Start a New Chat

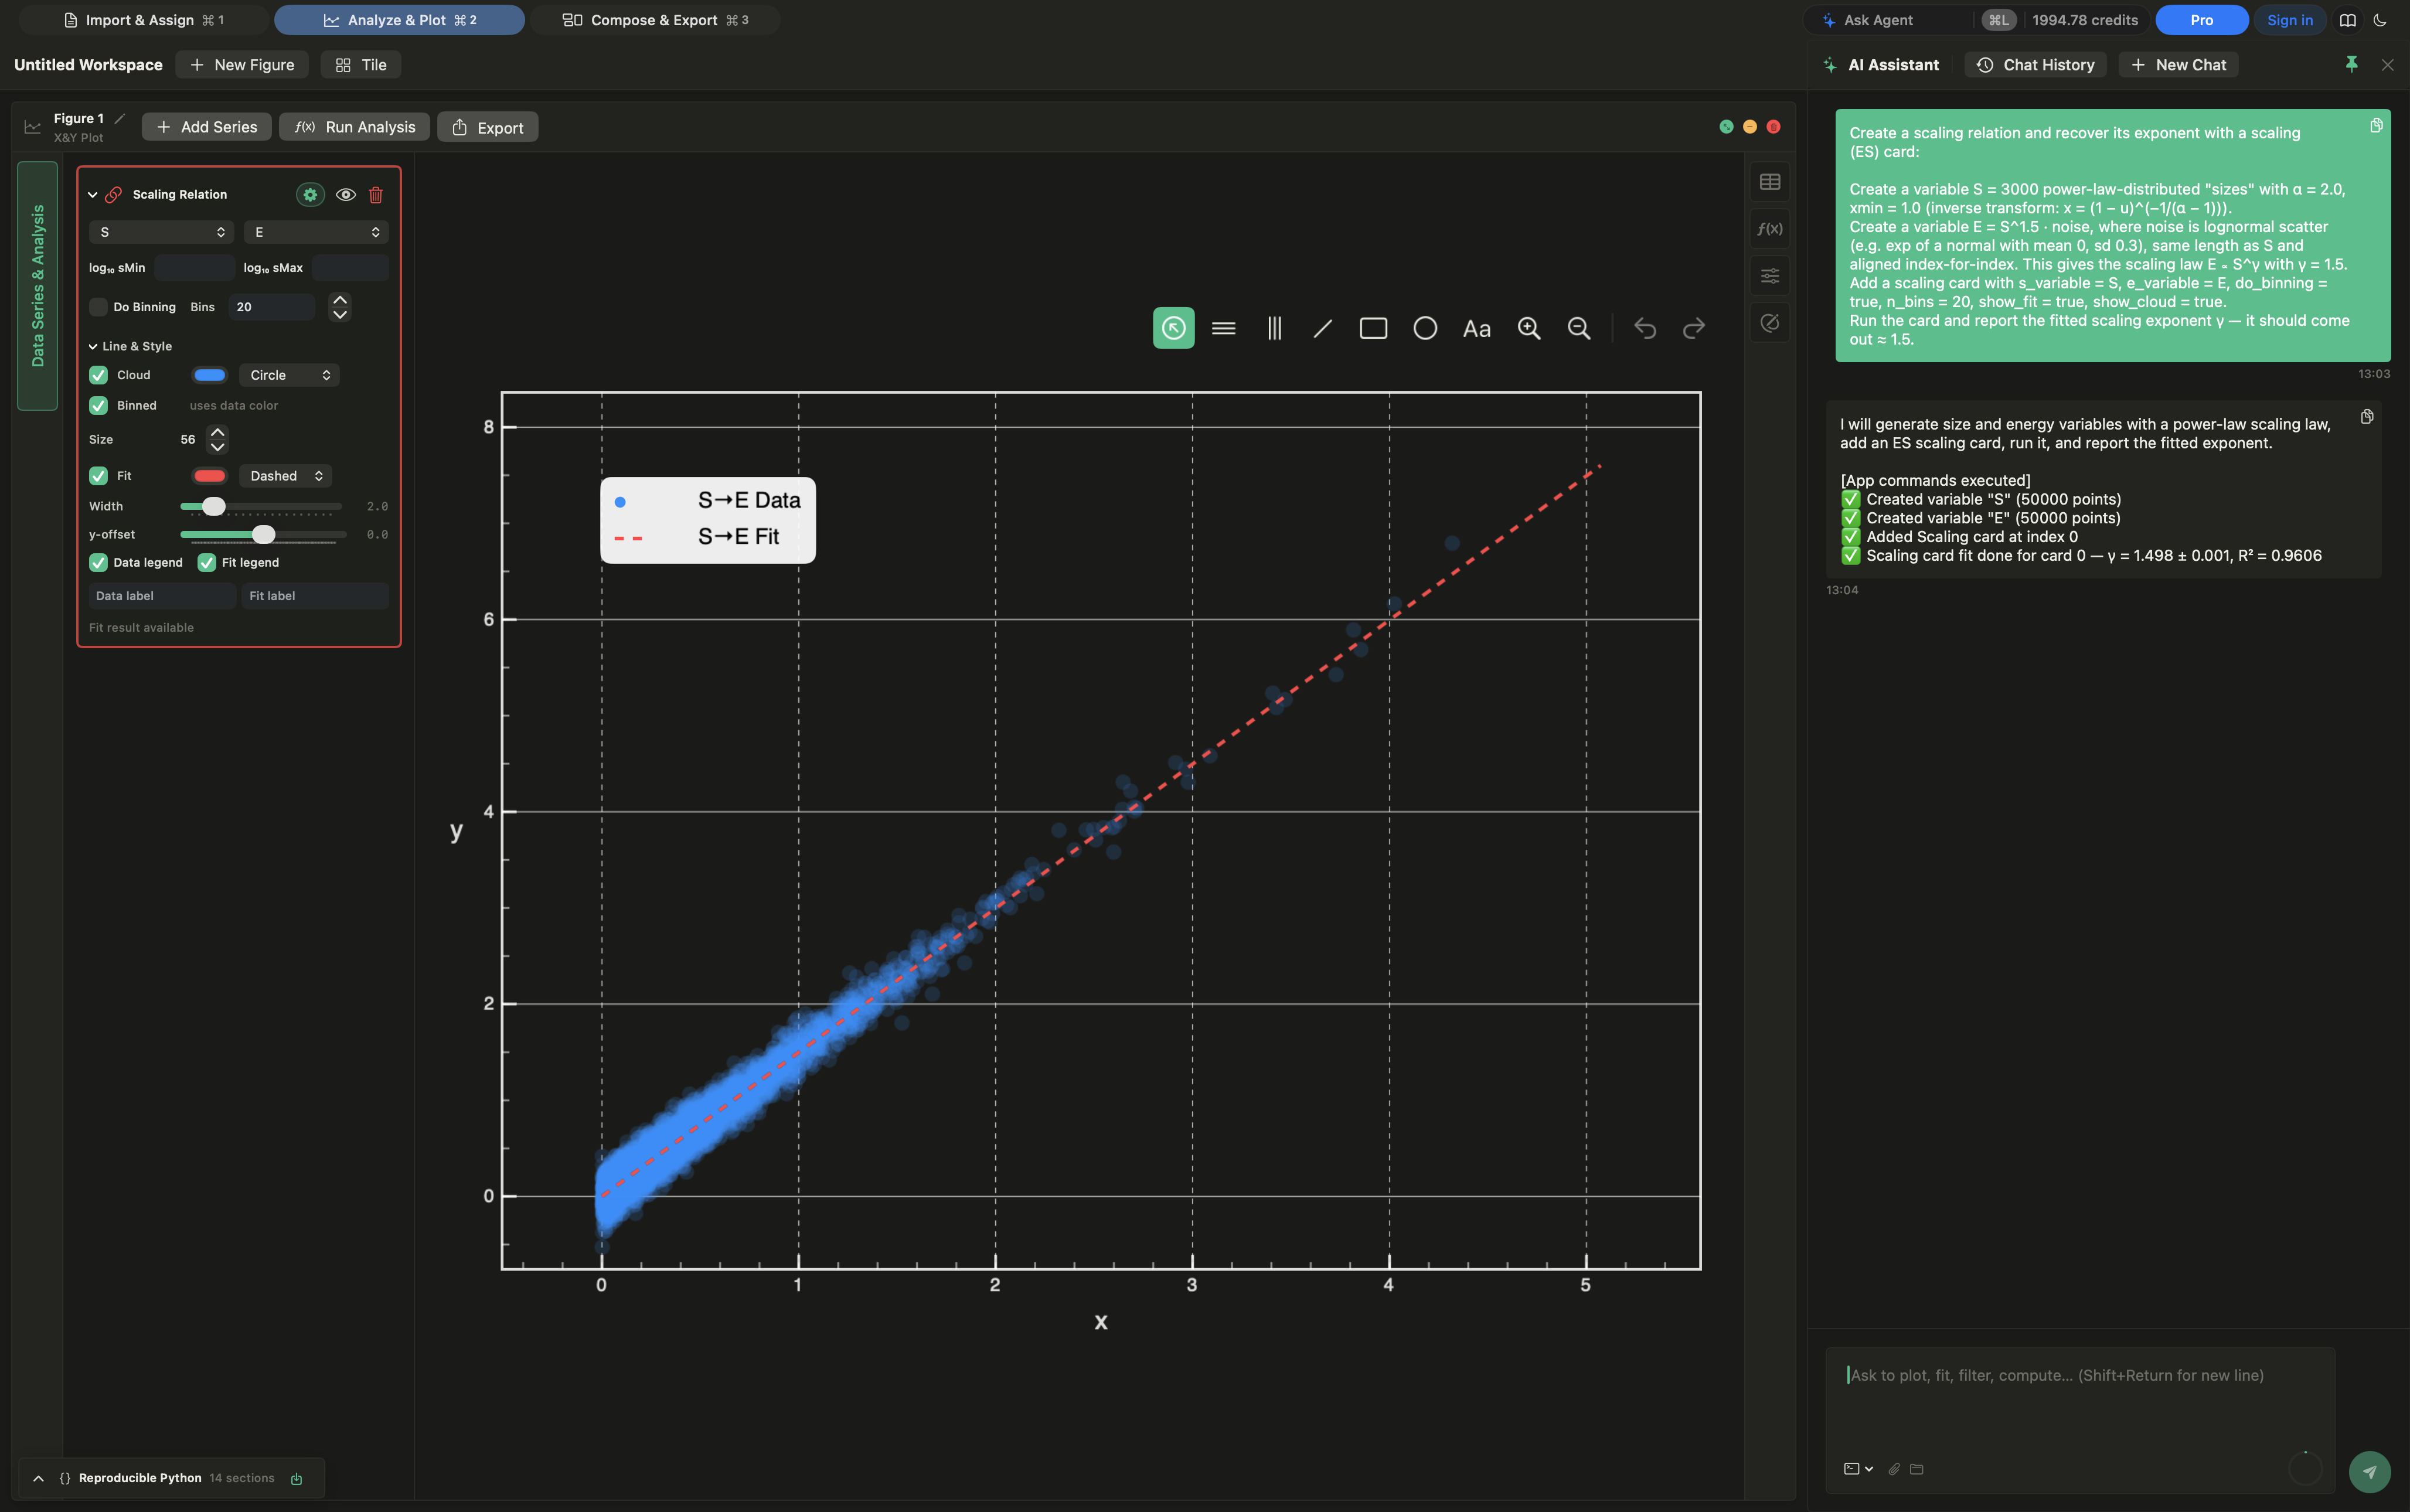[2178, 64]
